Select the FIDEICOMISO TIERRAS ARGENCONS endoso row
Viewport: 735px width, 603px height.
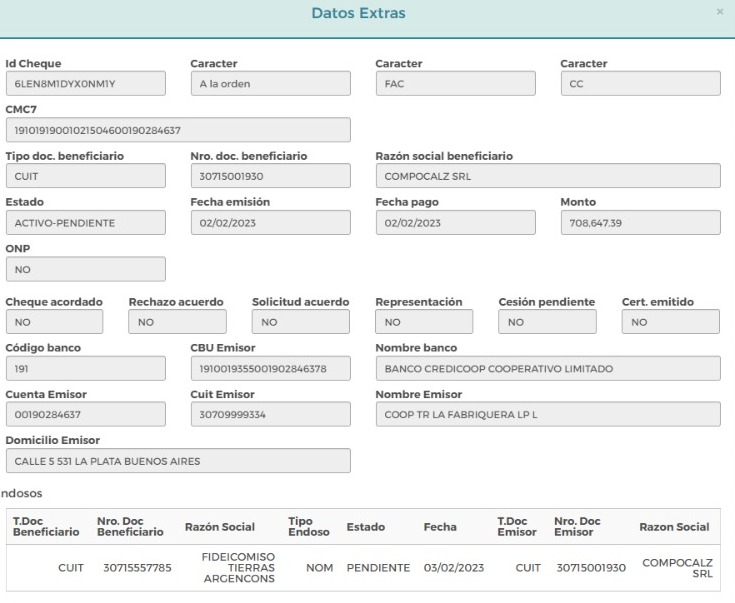[363, 567]
